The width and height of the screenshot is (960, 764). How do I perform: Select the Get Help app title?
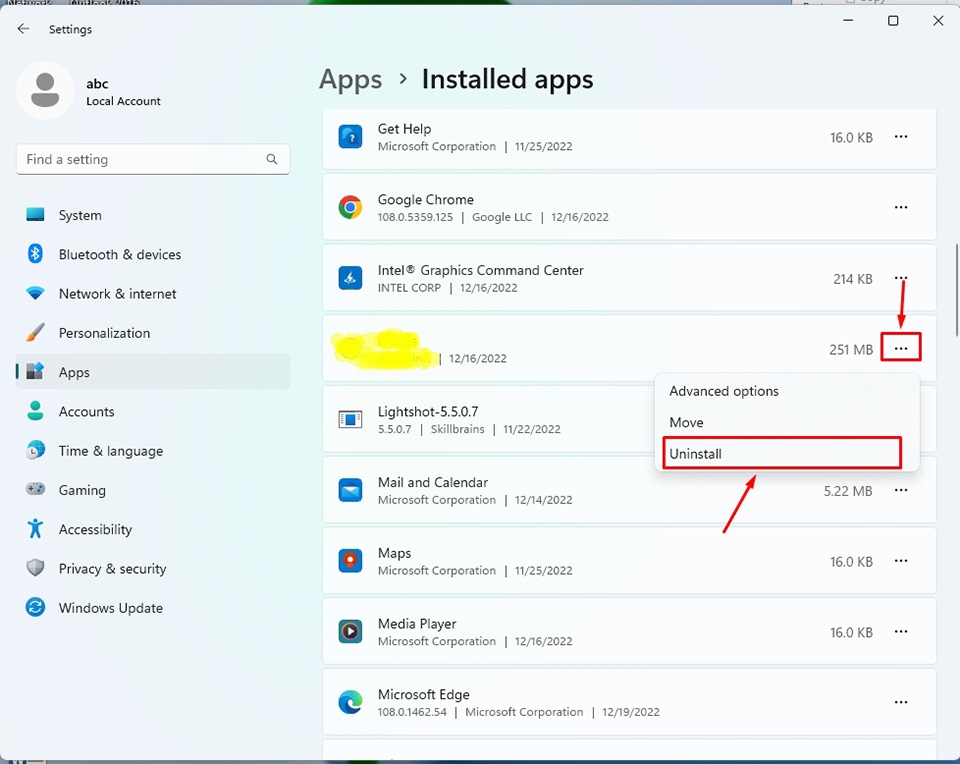pos(404,129)
